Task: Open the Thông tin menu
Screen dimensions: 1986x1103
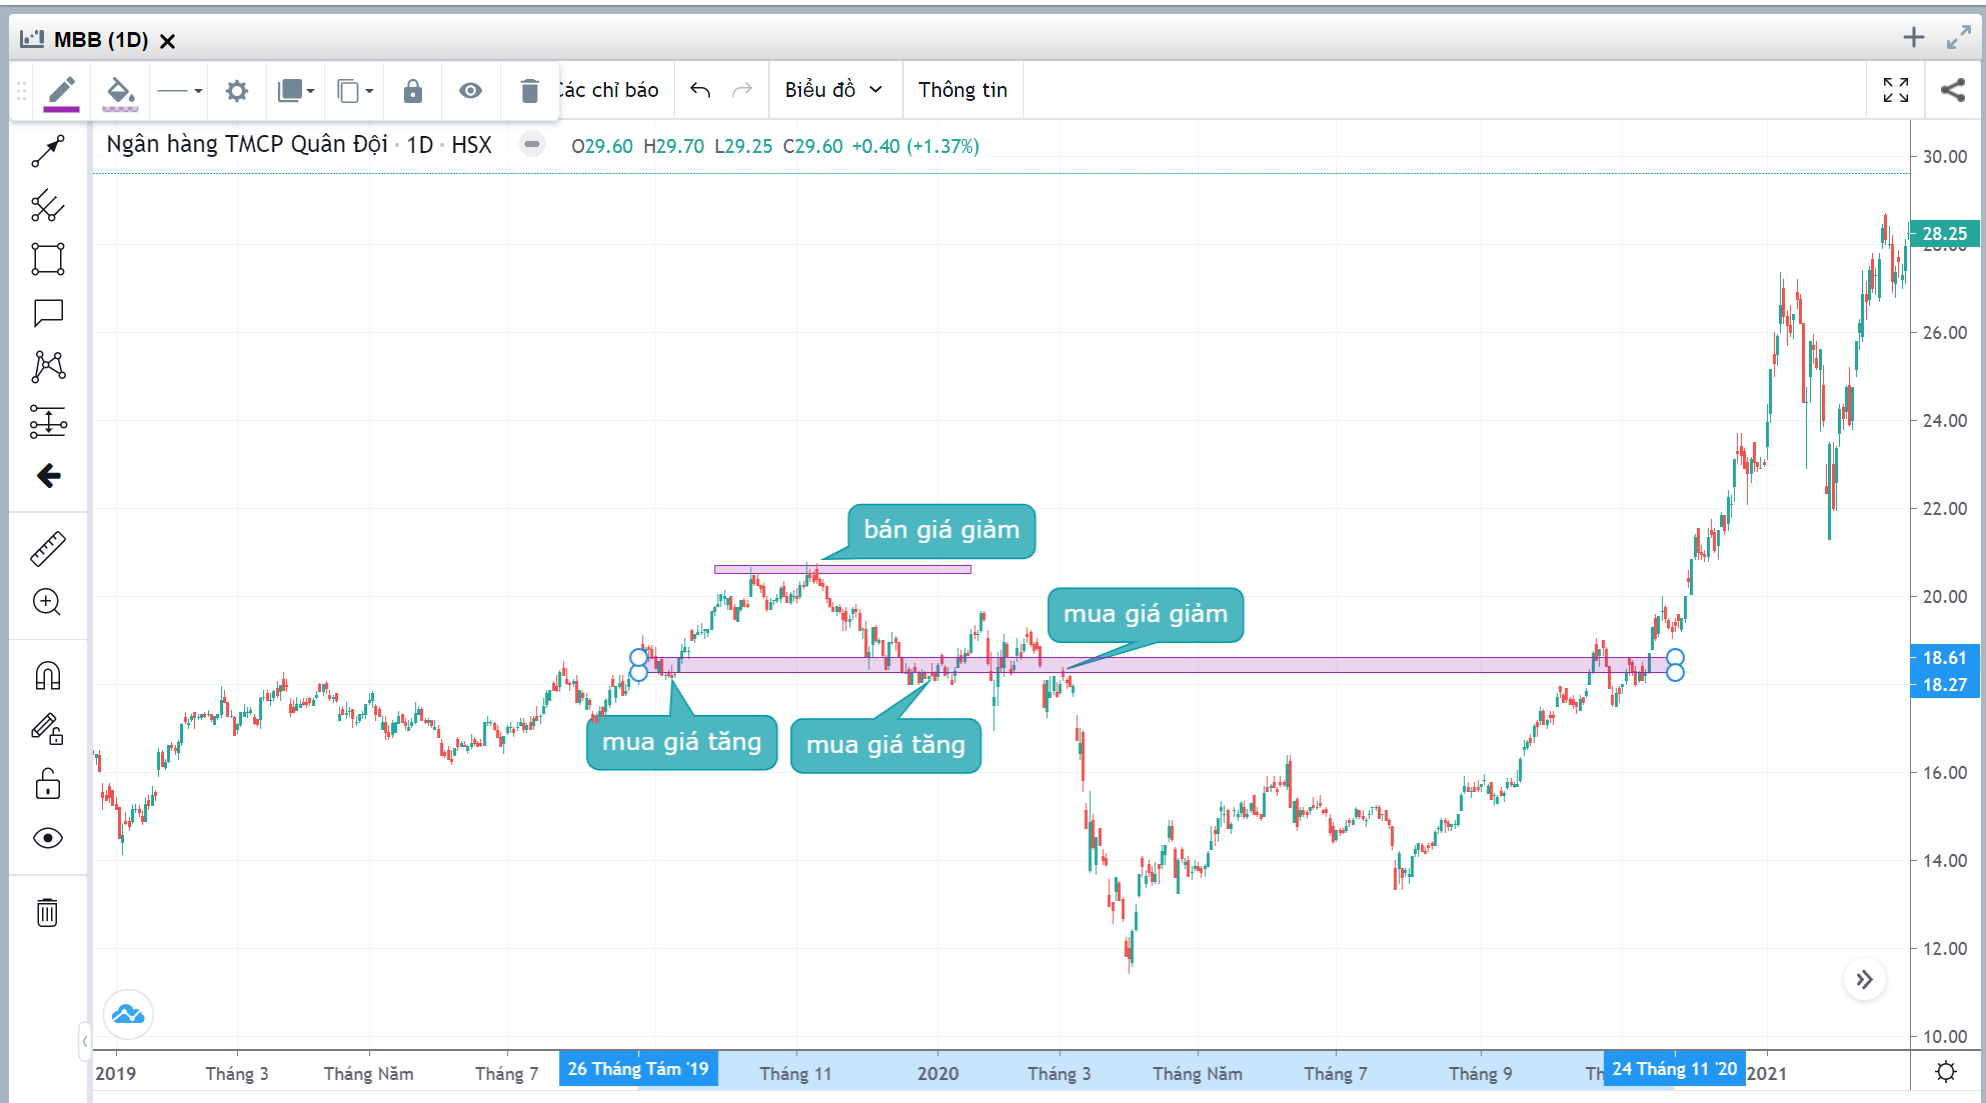Action: [x=962, y=90]
